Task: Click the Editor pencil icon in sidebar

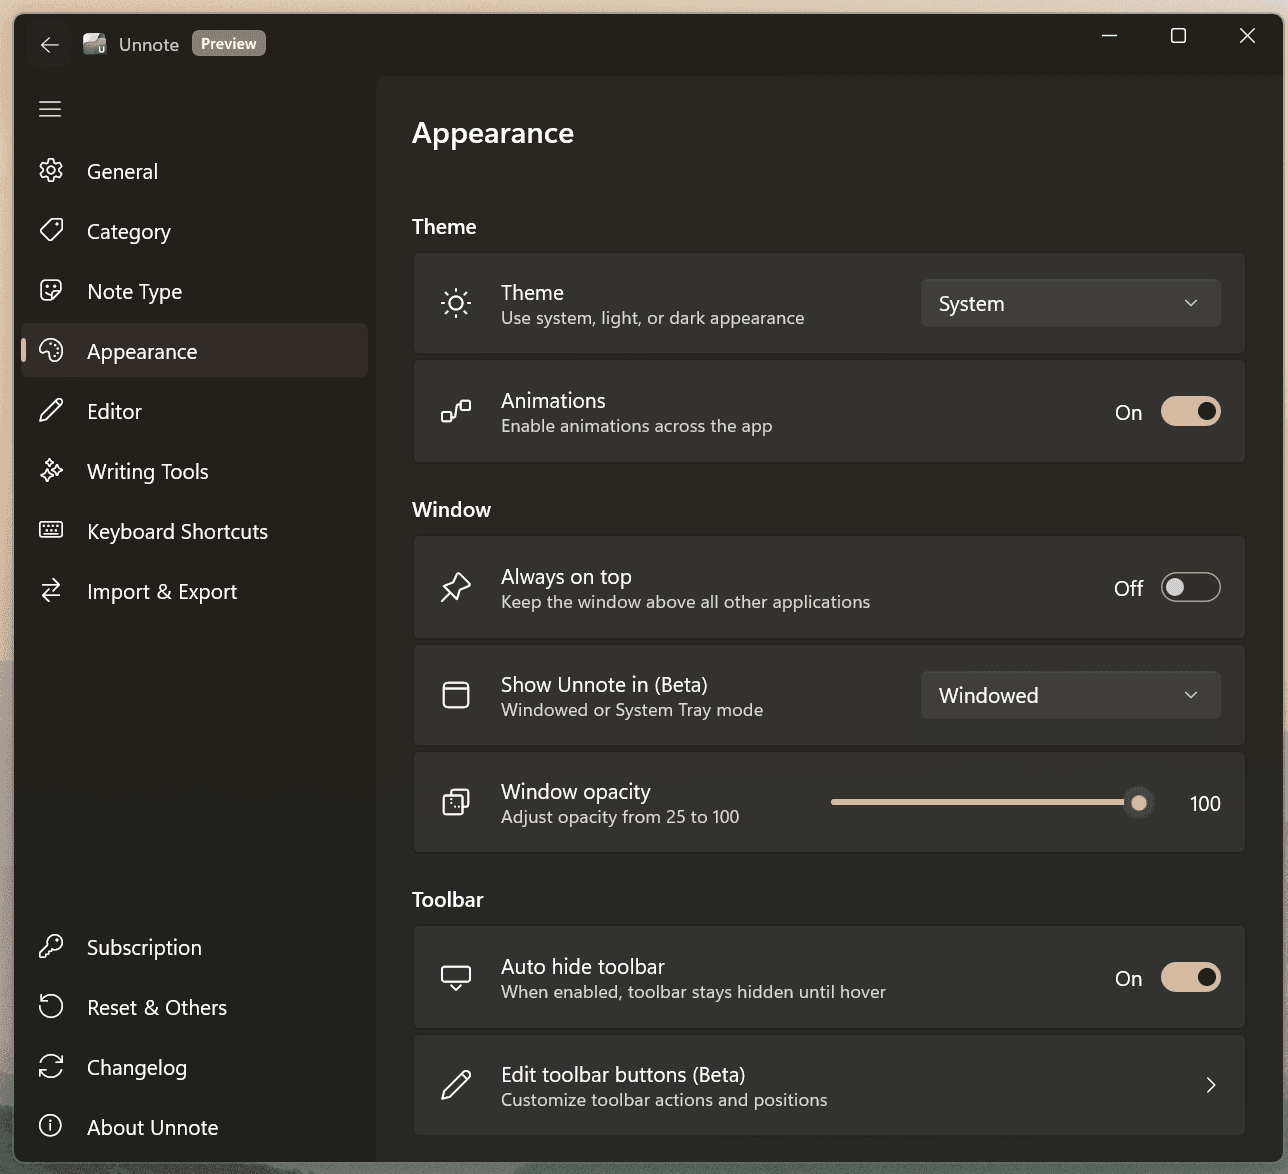Action: pos(51,411)
